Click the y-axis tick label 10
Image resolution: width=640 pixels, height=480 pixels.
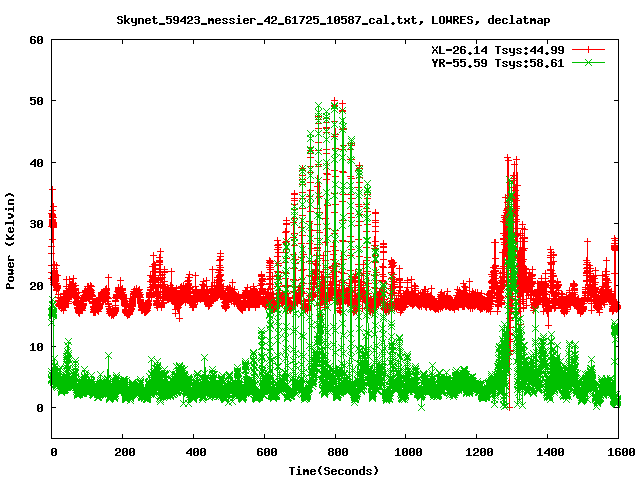(x=36, y=347)
